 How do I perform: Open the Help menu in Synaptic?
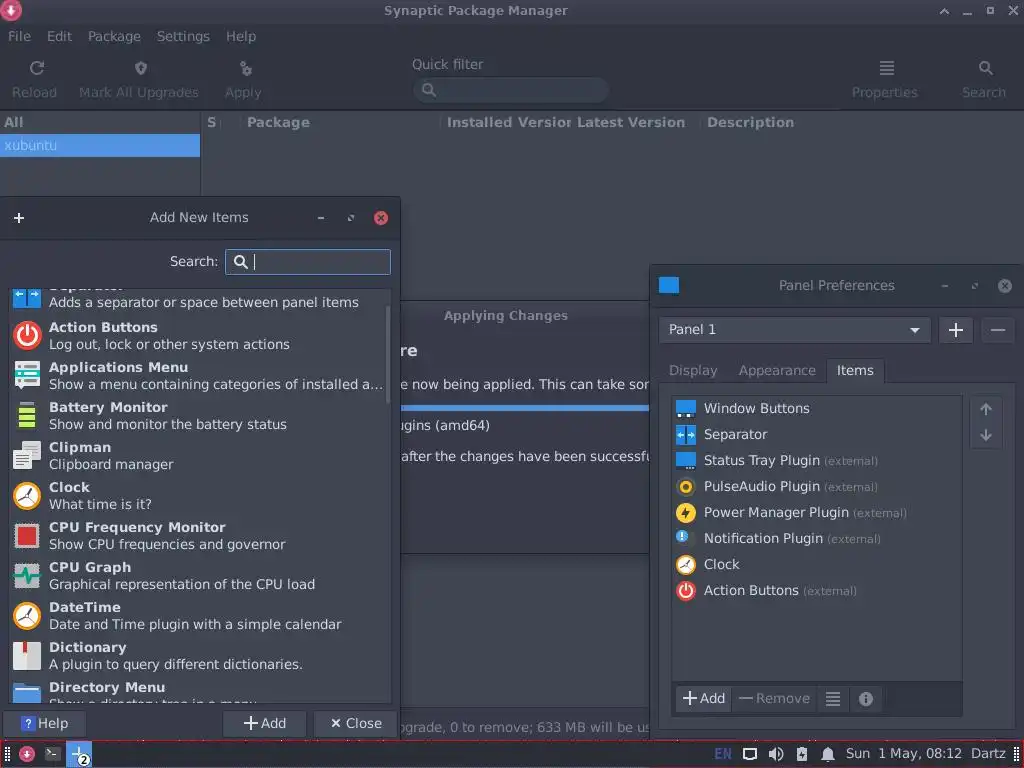(241, 37)
